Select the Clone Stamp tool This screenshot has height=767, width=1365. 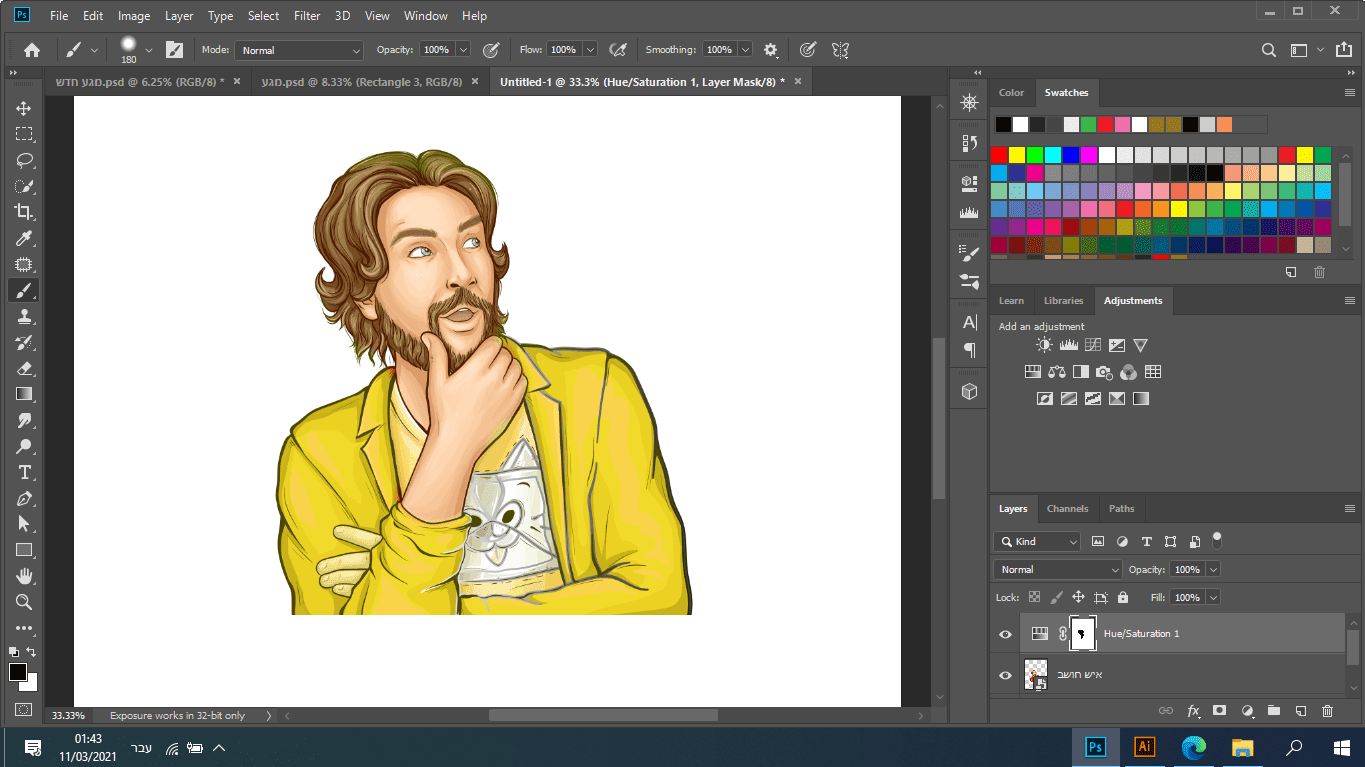pyautogui.click(x=24, y=316)
